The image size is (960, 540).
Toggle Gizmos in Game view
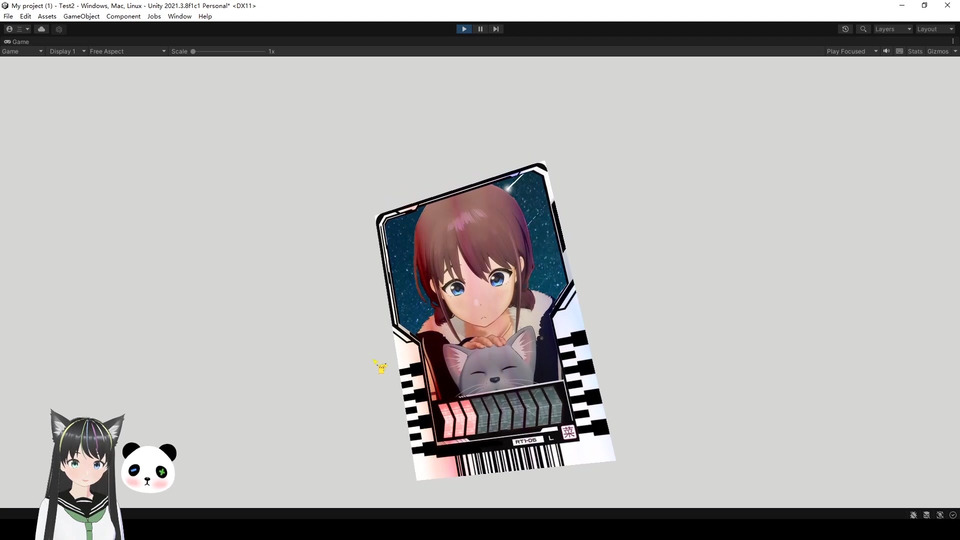tap(937, 51)
